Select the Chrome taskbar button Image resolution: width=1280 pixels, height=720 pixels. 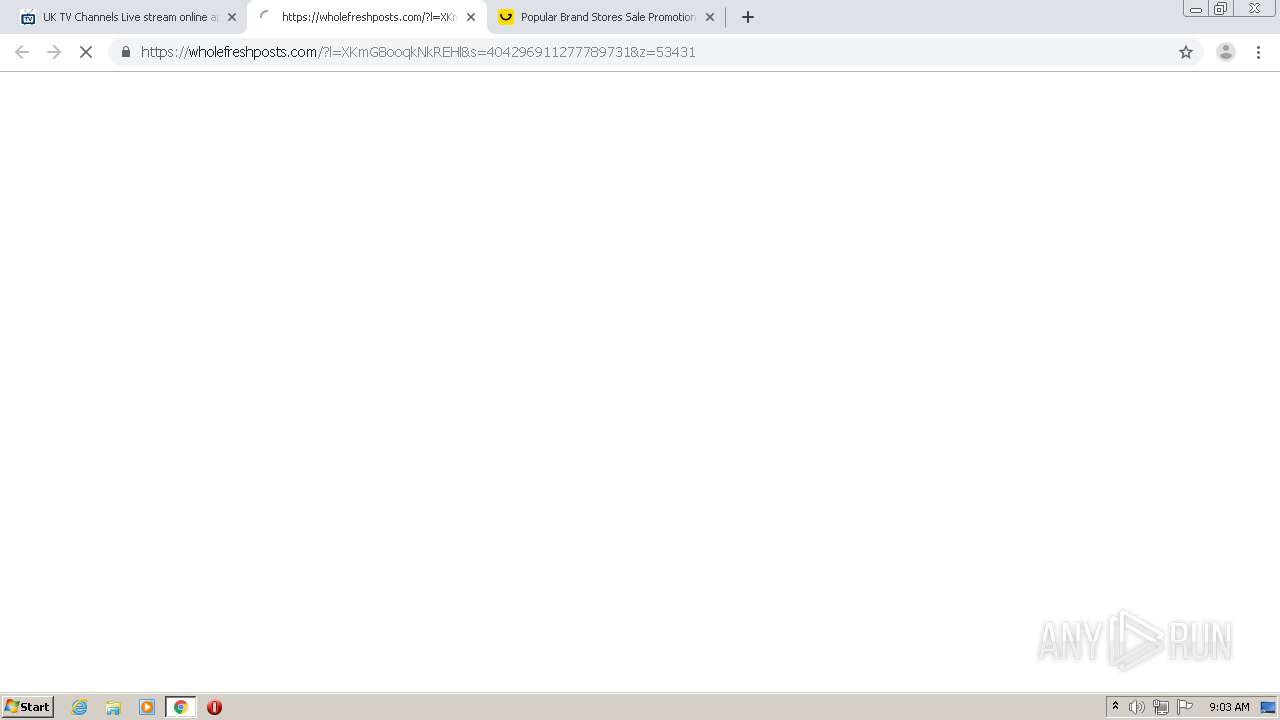(180, 707)
